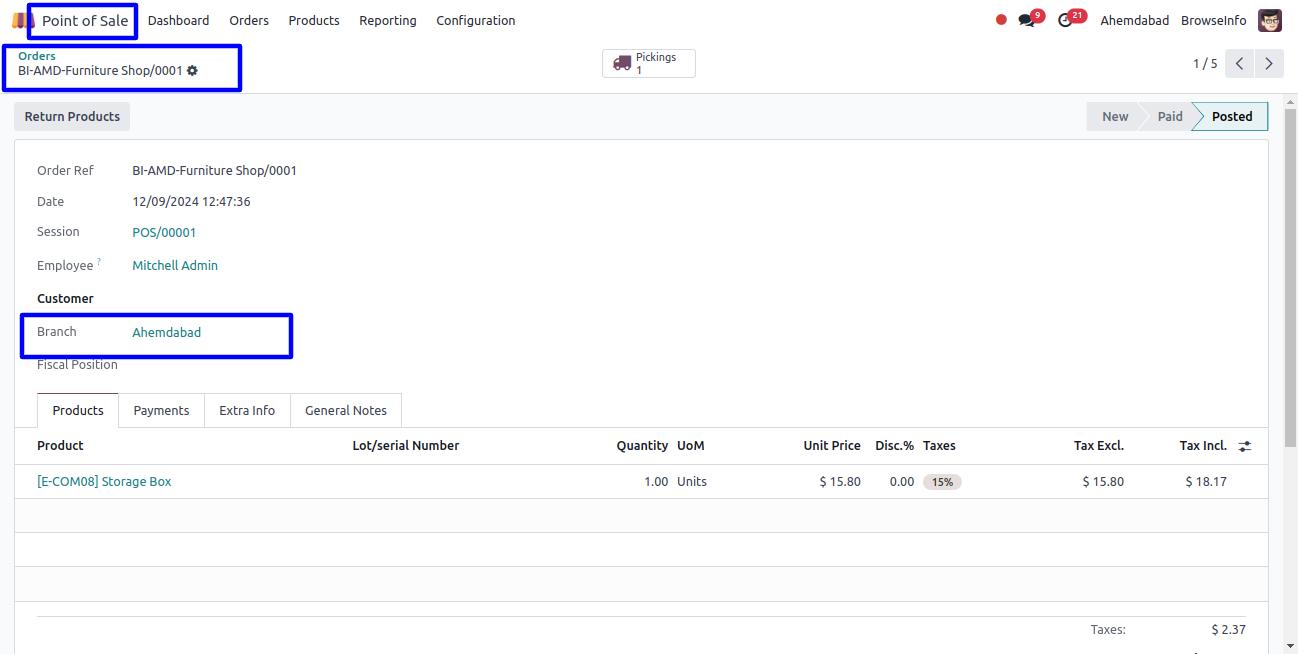
Task: Go to the previous record arrow
Action: [1239, 64]
